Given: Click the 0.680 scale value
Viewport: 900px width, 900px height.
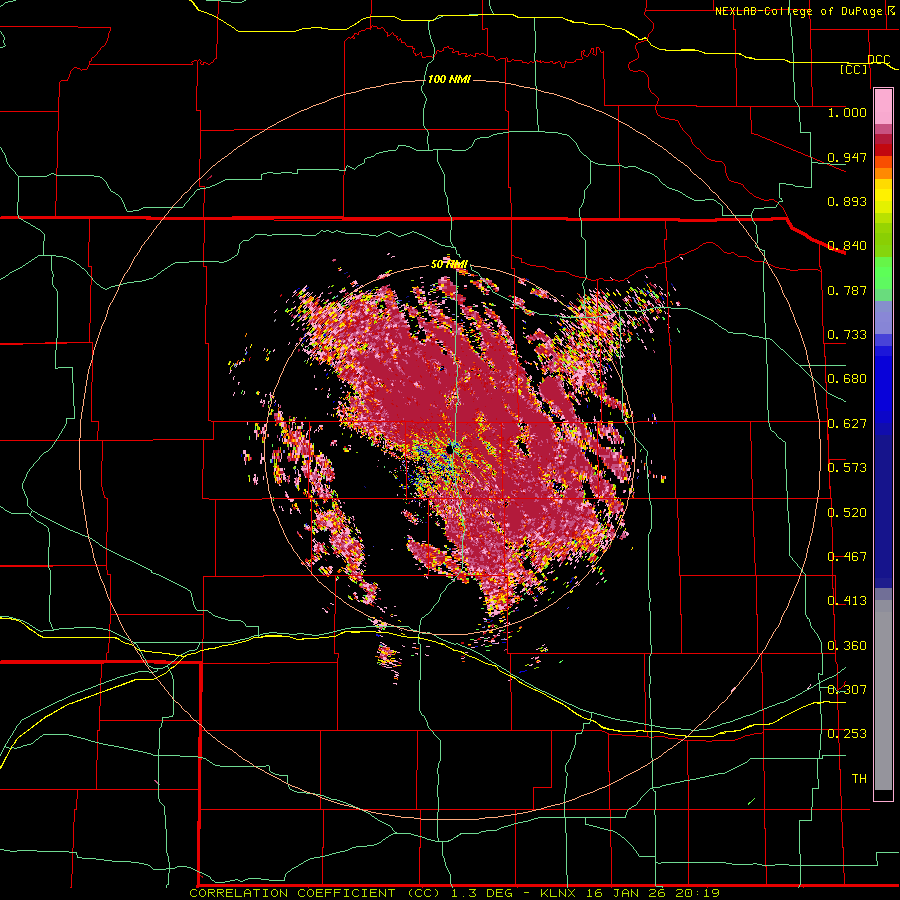Looking at the screenshot, I should pyautogui.click(x=847, y=378).
